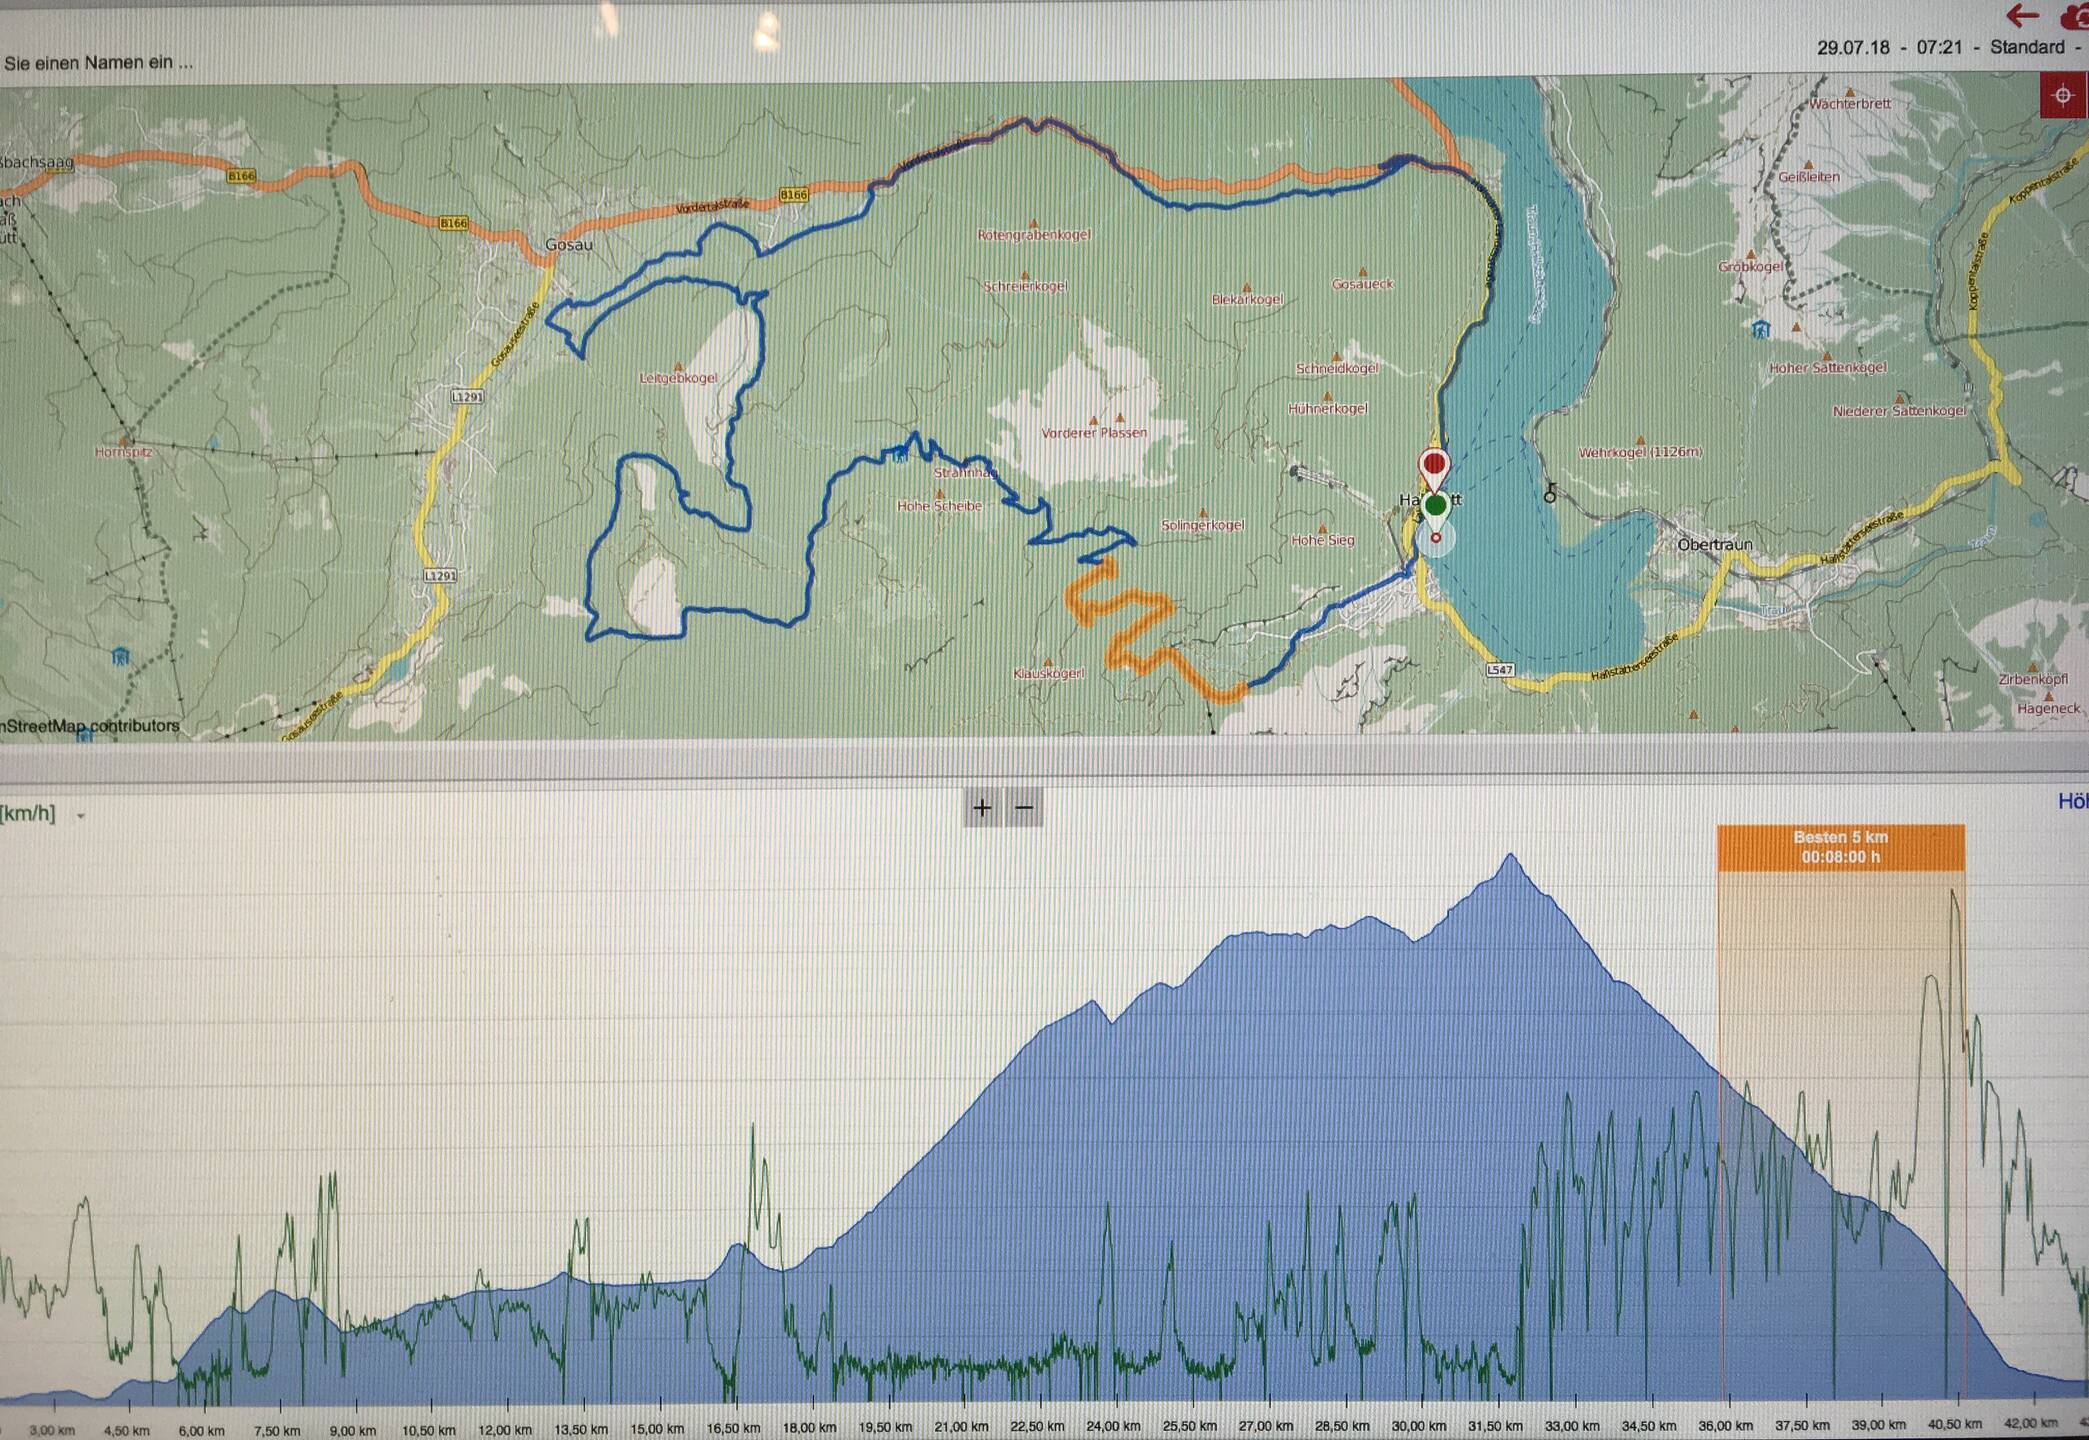Zoom in chart with plus button

982,808
